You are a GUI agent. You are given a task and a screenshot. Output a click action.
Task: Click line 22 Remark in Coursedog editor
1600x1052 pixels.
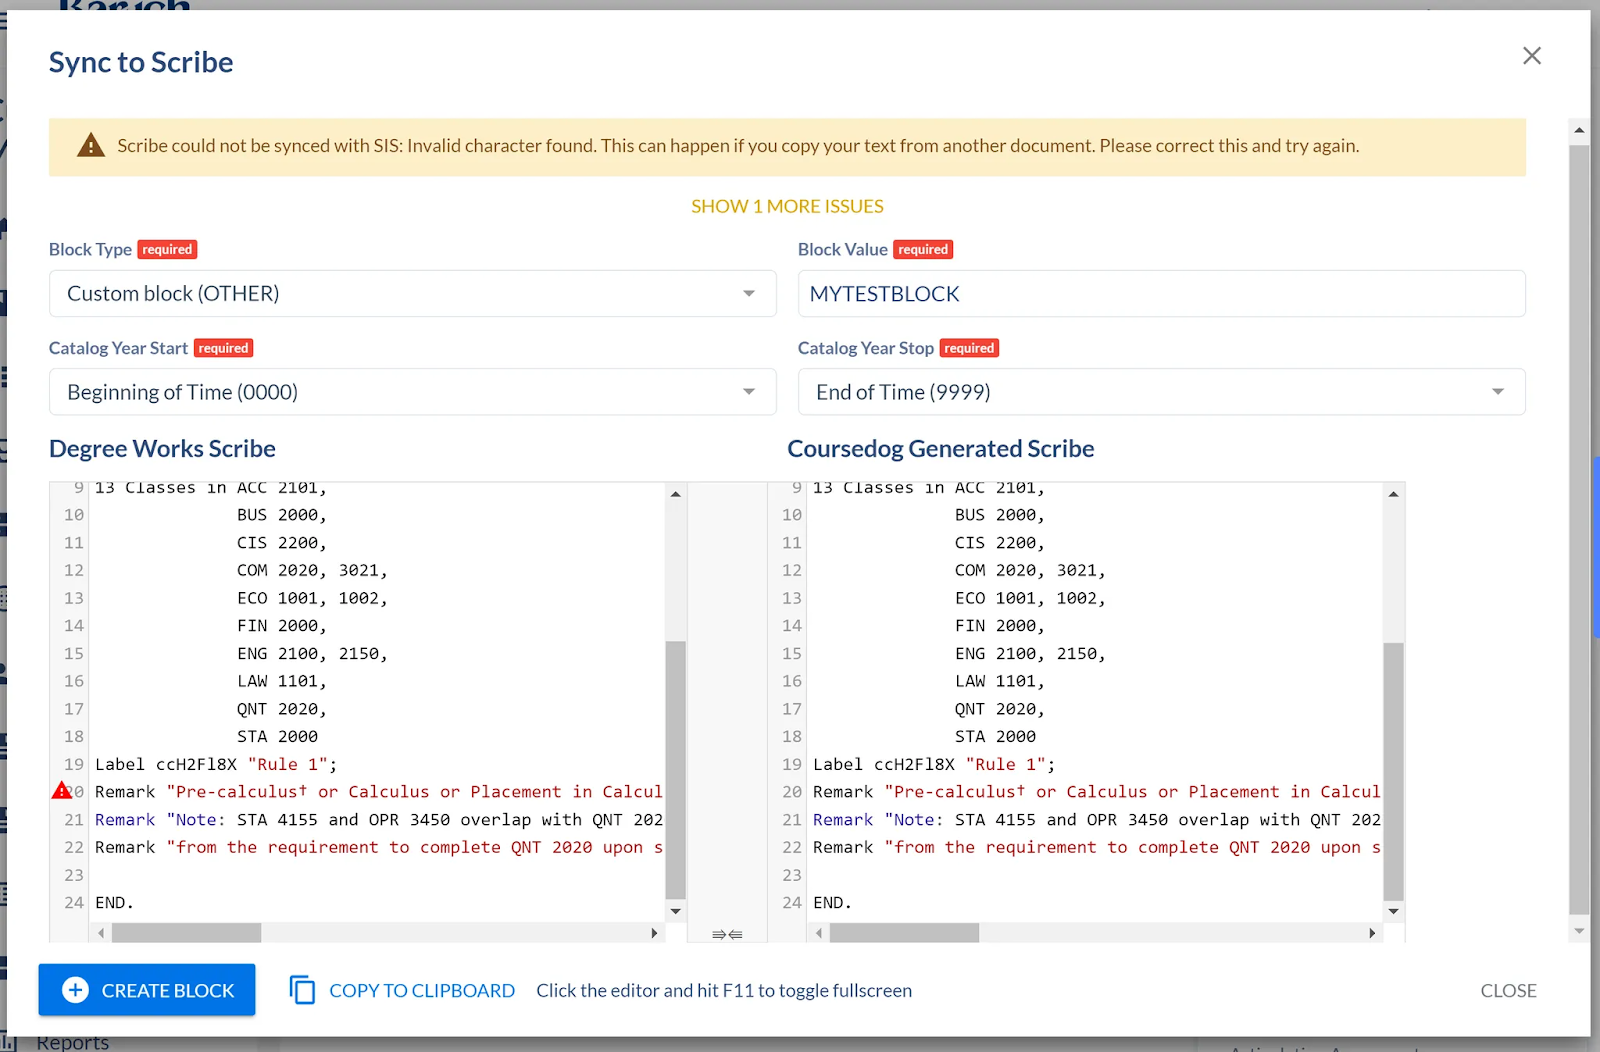coord(1096,847)
